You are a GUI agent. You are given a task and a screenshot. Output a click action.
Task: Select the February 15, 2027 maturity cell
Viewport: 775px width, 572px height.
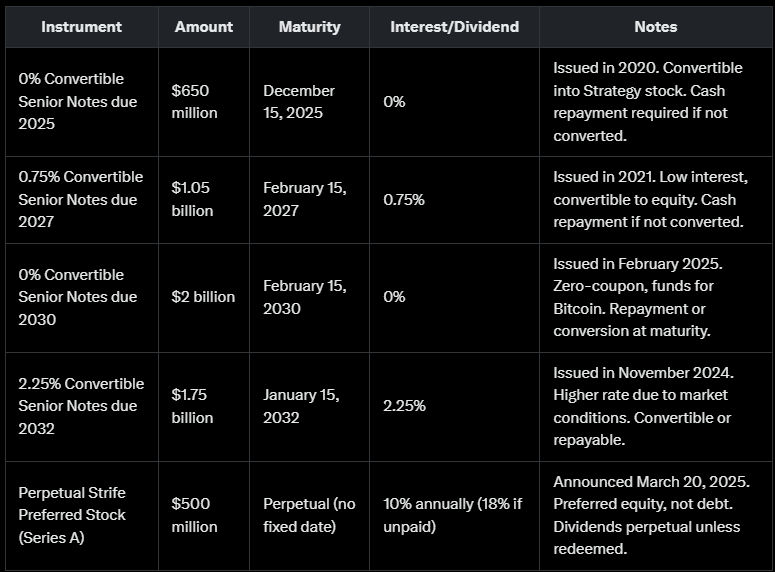tap(305, 199)
